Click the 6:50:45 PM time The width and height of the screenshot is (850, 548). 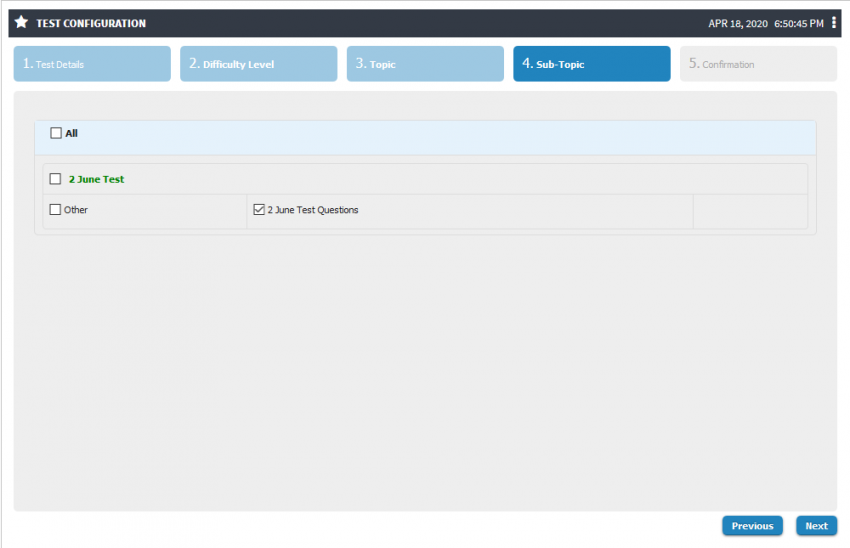799,23
